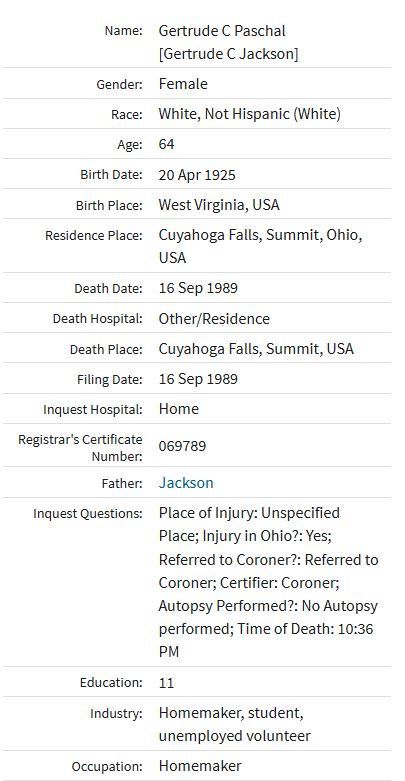The height and width of the screenshot is (781, 405).
Task: Click the Age value 64
Action: 166,144
